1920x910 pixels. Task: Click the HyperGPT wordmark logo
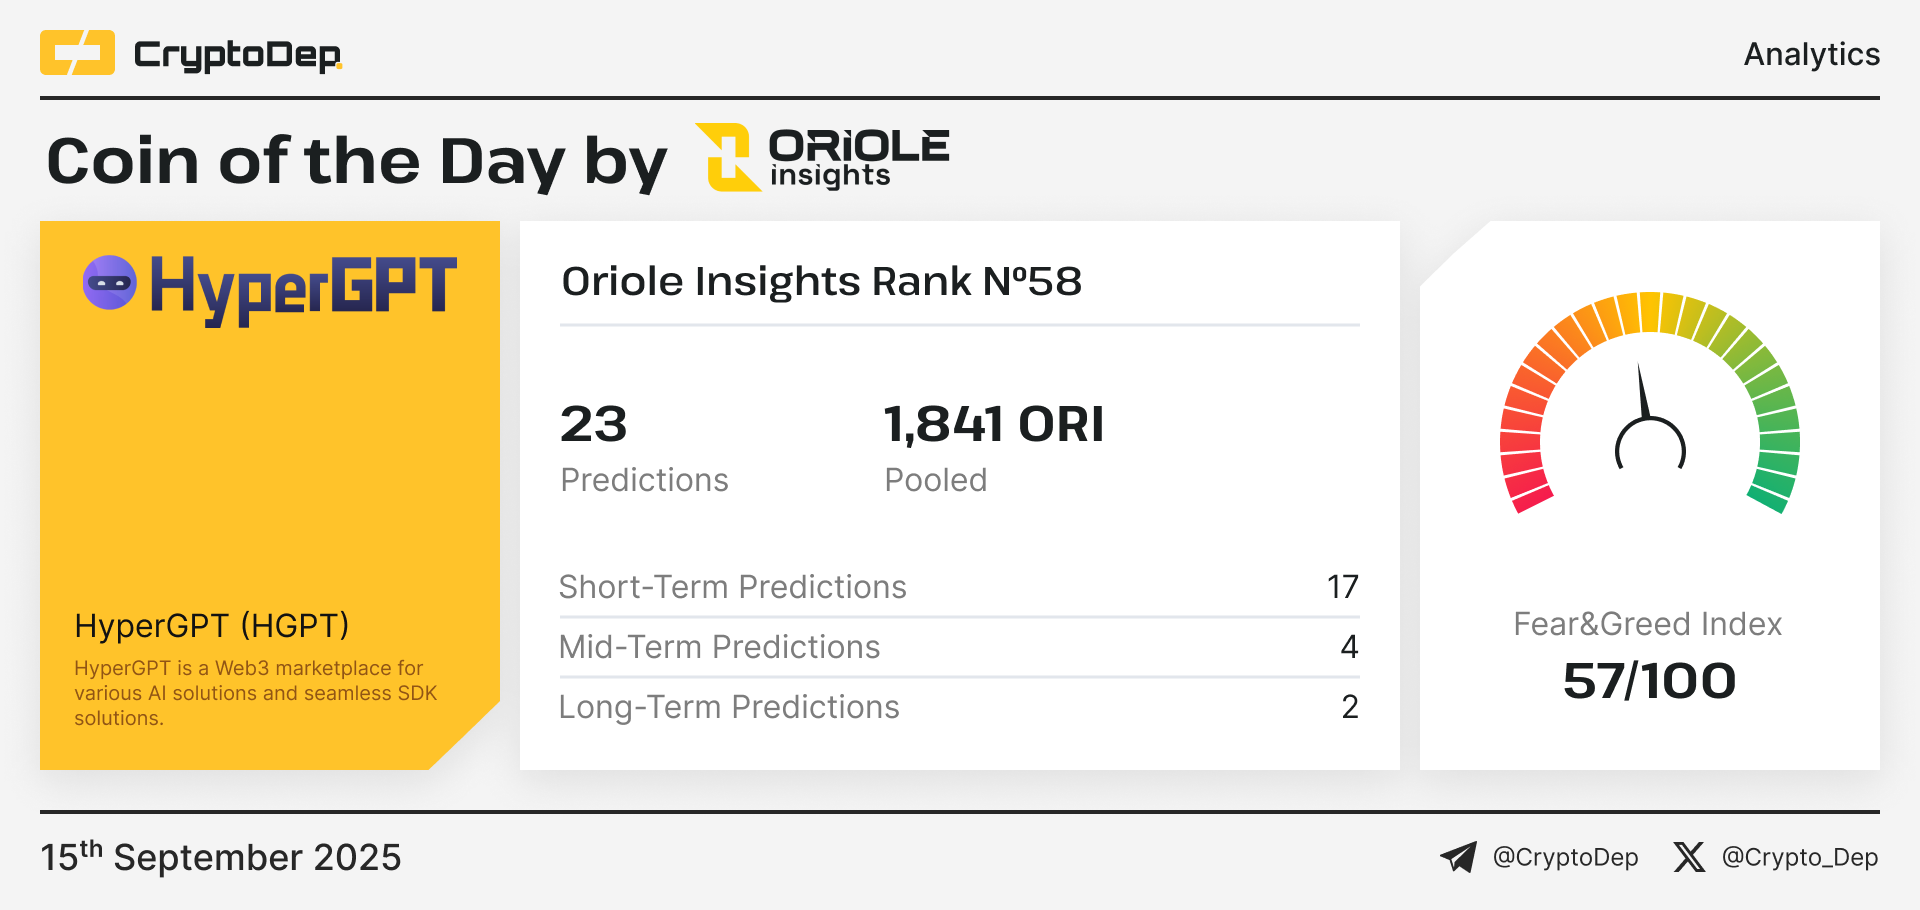click(303, 289)
